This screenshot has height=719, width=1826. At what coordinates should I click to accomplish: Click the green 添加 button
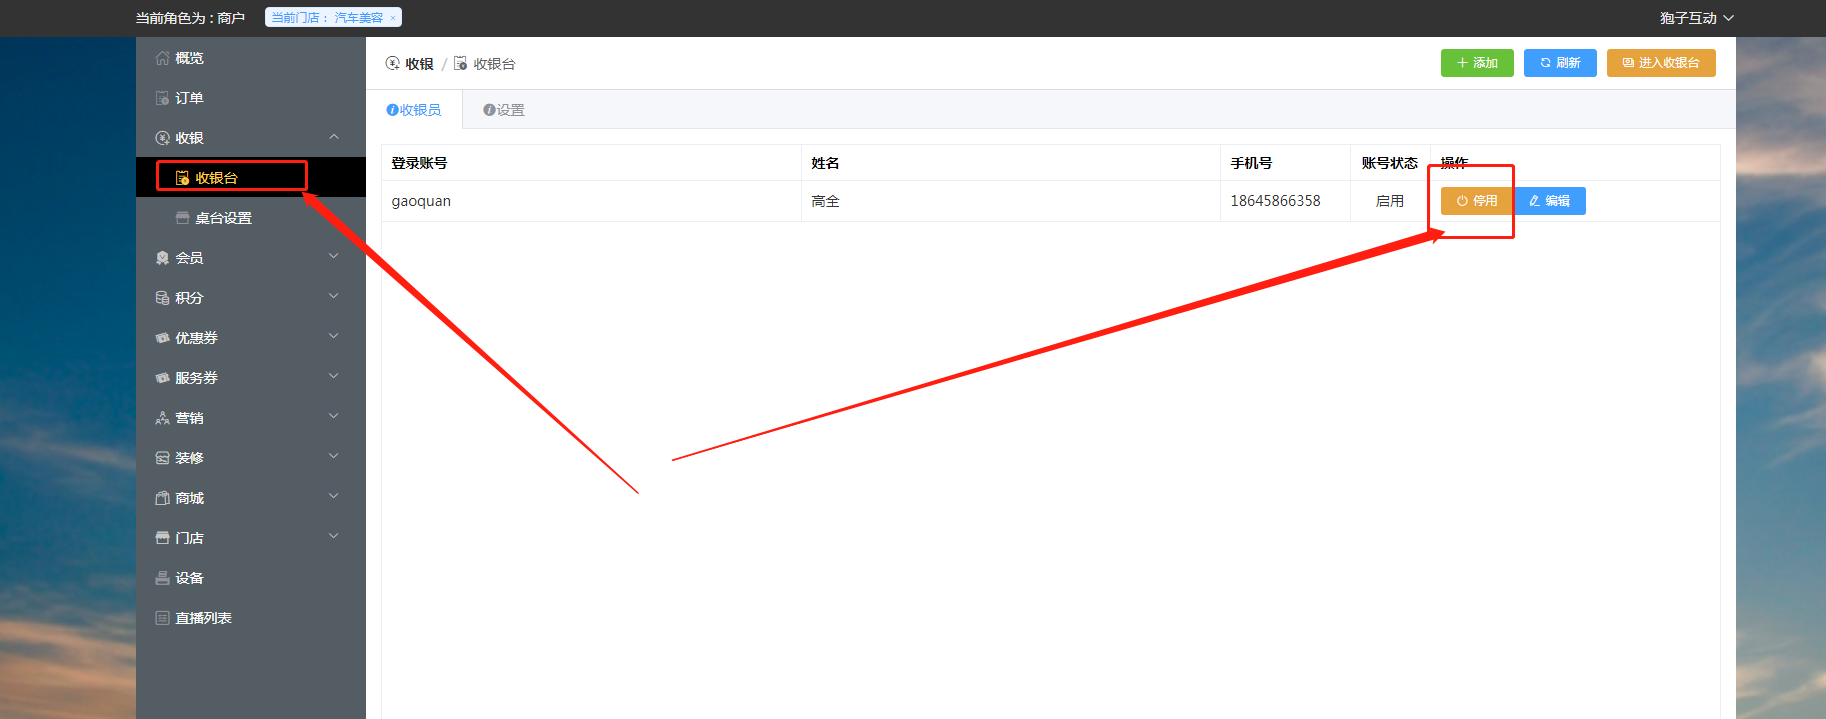(1477, 63)
